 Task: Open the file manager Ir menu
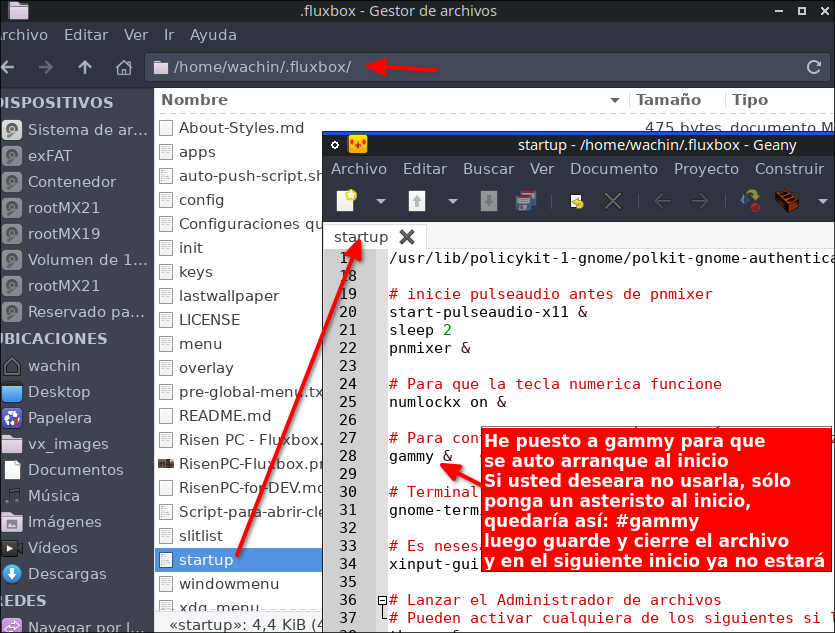click(x=169, y=35)
